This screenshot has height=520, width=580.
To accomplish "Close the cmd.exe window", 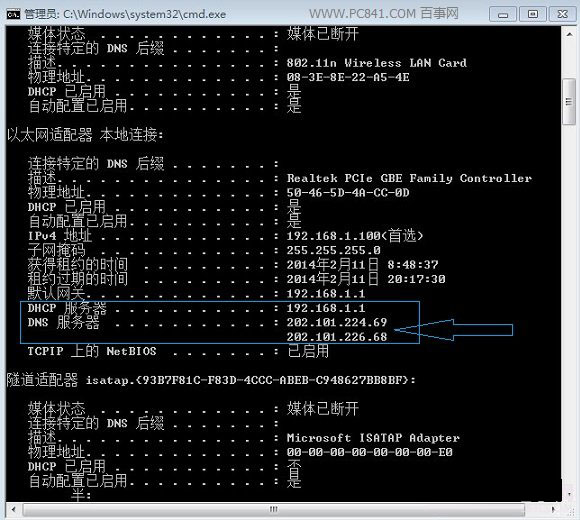I will pyautogui.click(x=563, y=14).
